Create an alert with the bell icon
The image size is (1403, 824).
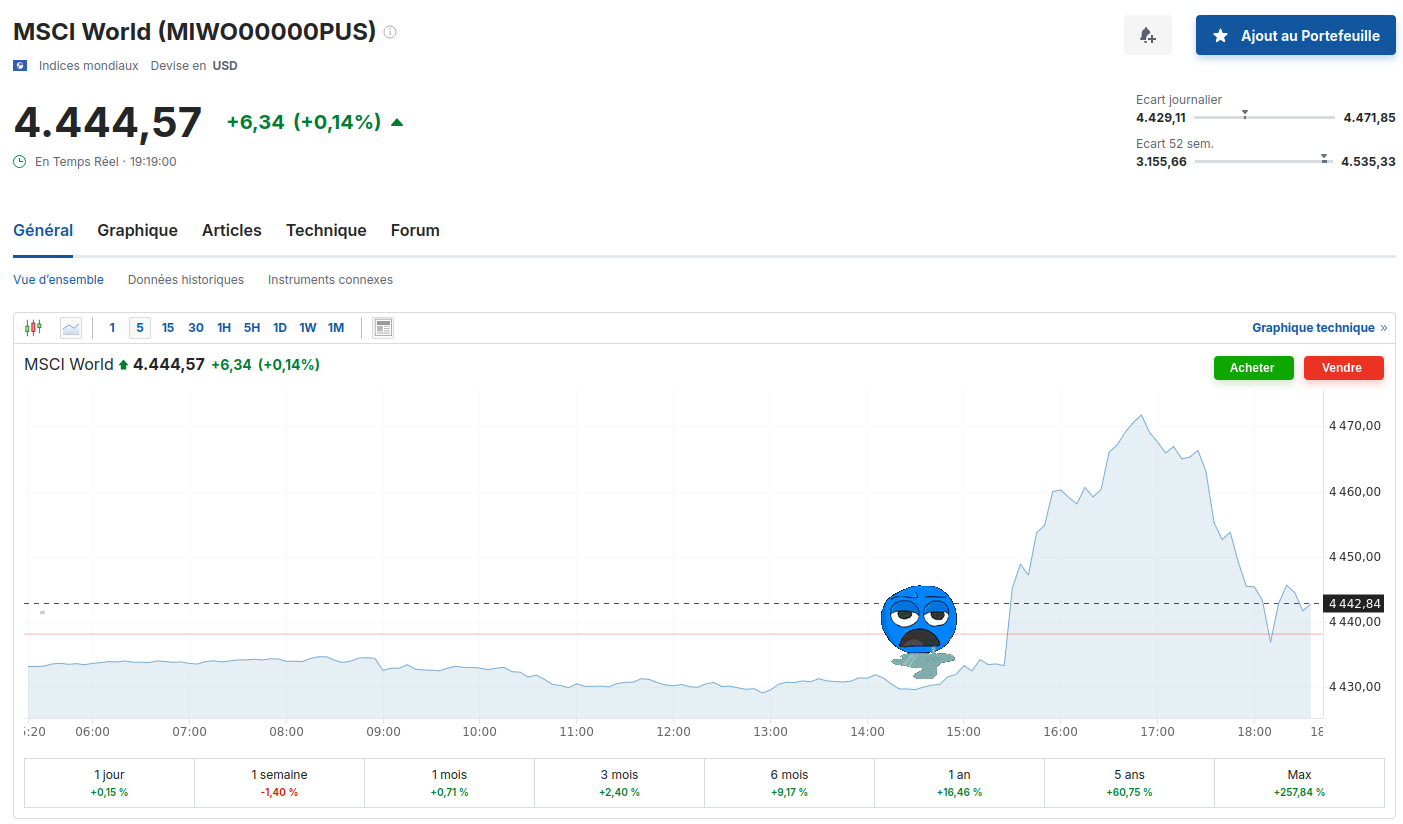[x=1147, y=36]
